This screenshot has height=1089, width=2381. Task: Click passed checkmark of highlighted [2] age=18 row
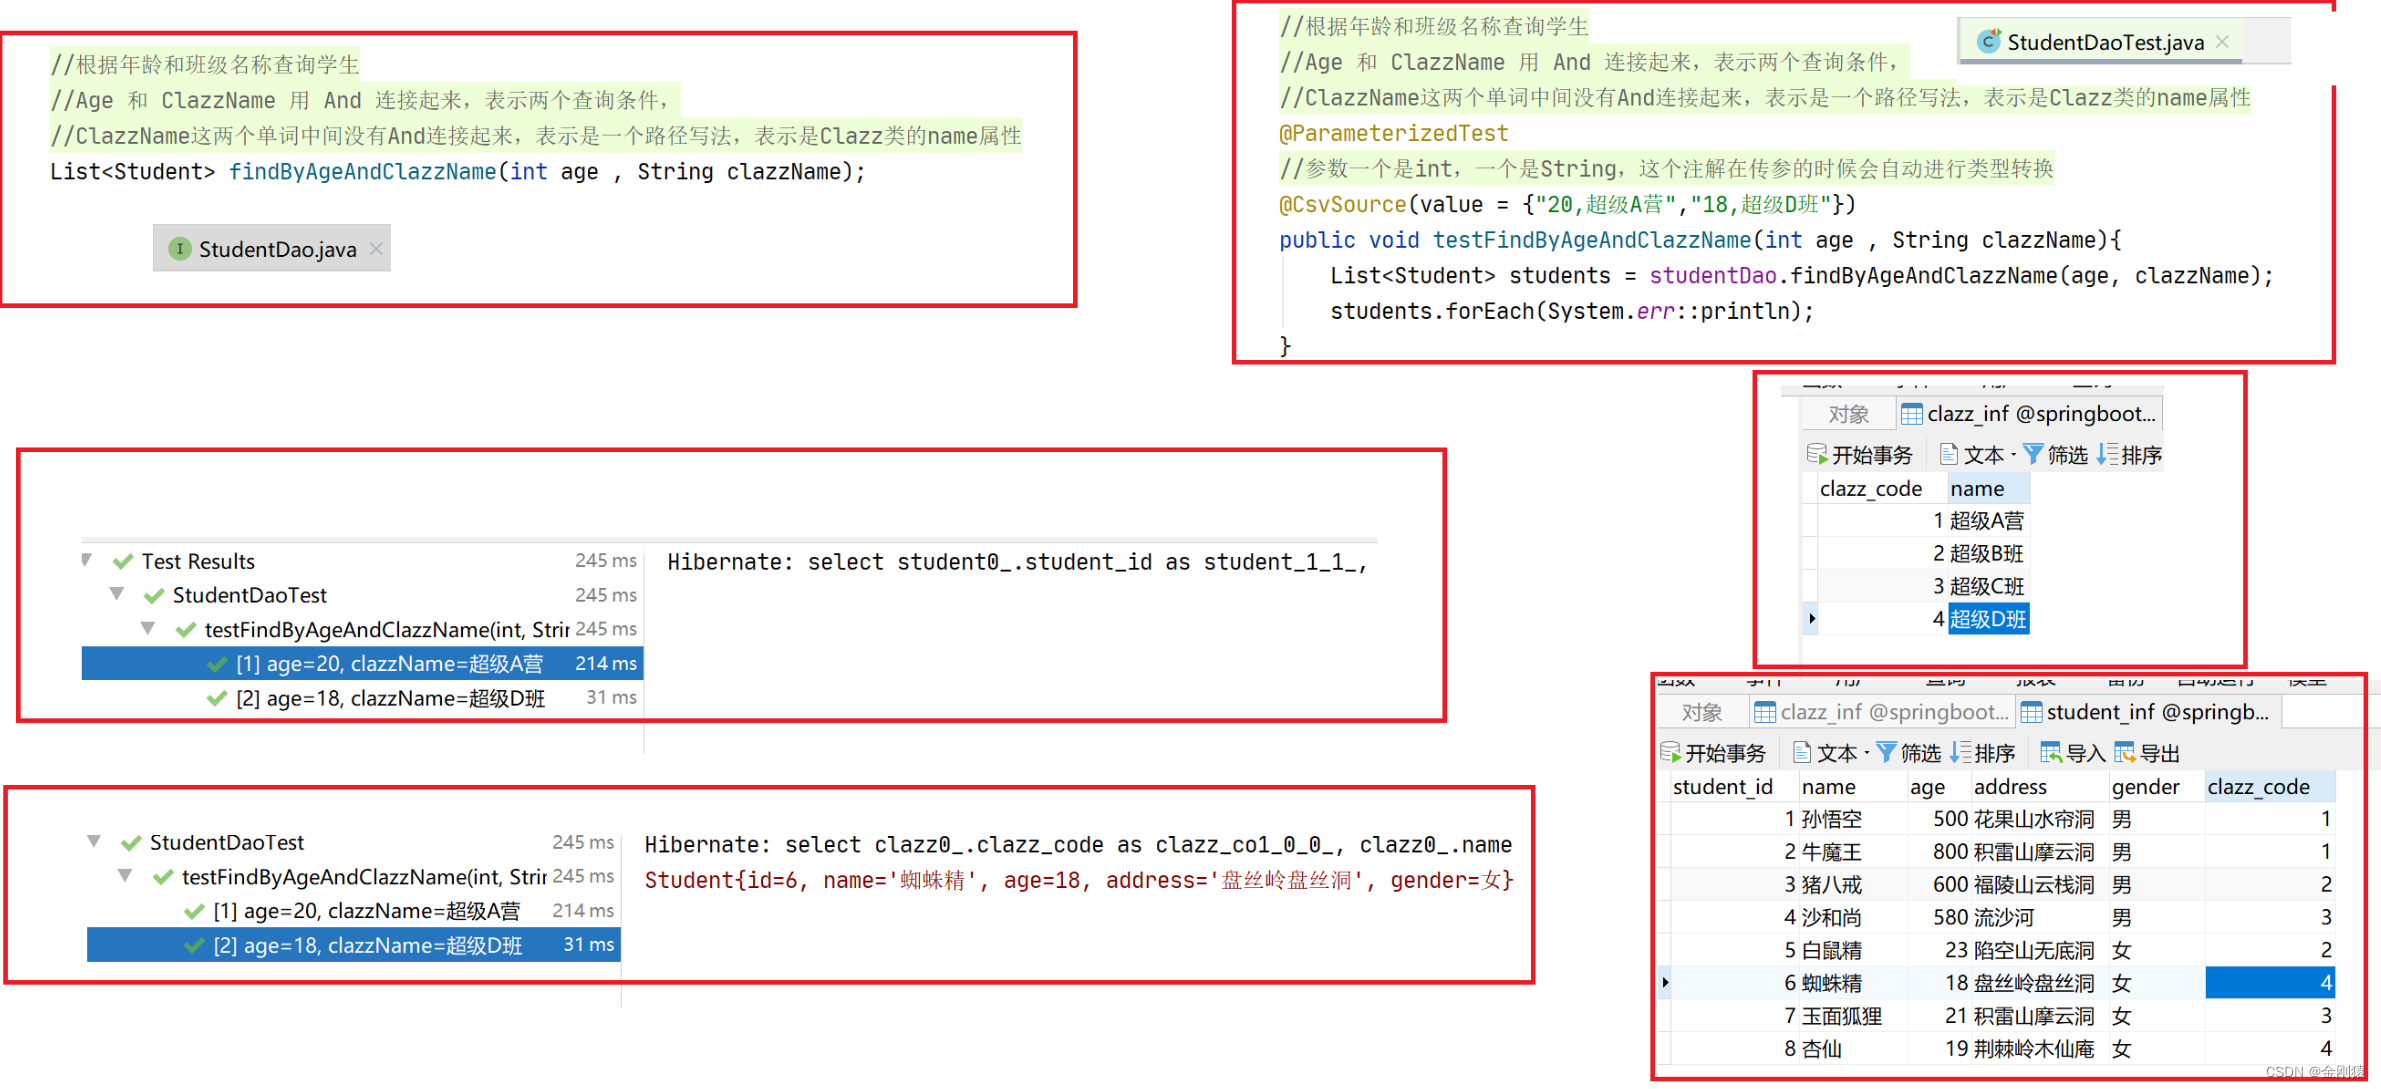pyautogui.click(x=195, y=945)
